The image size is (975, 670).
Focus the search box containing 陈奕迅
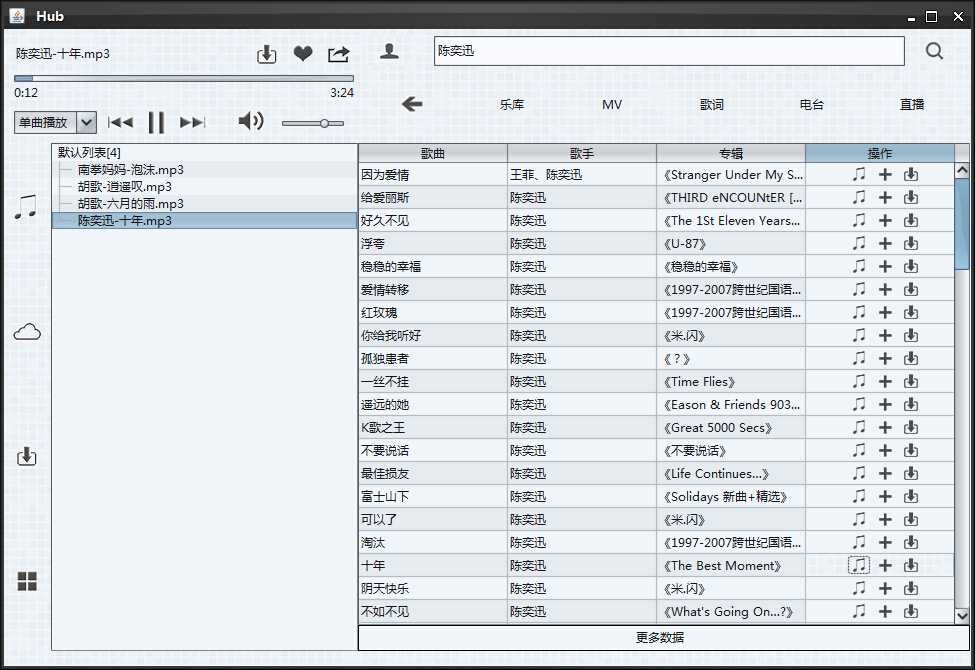click(x=669, y=51)
